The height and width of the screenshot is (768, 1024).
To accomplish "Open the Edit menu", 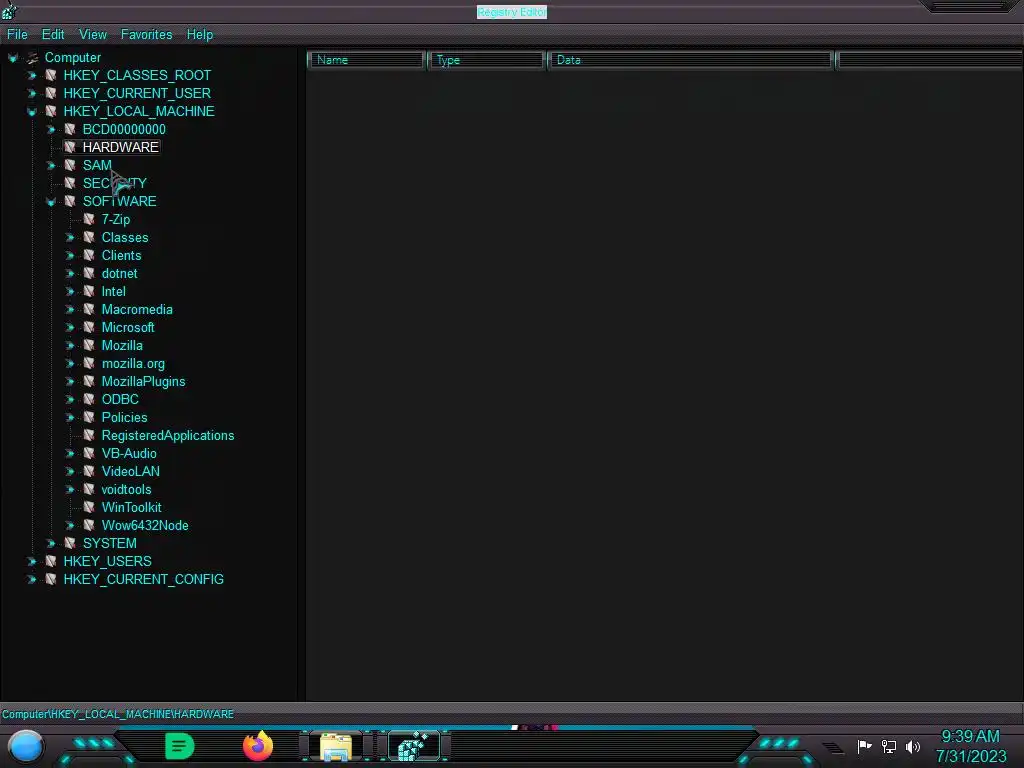I will [x=53, y=35].
